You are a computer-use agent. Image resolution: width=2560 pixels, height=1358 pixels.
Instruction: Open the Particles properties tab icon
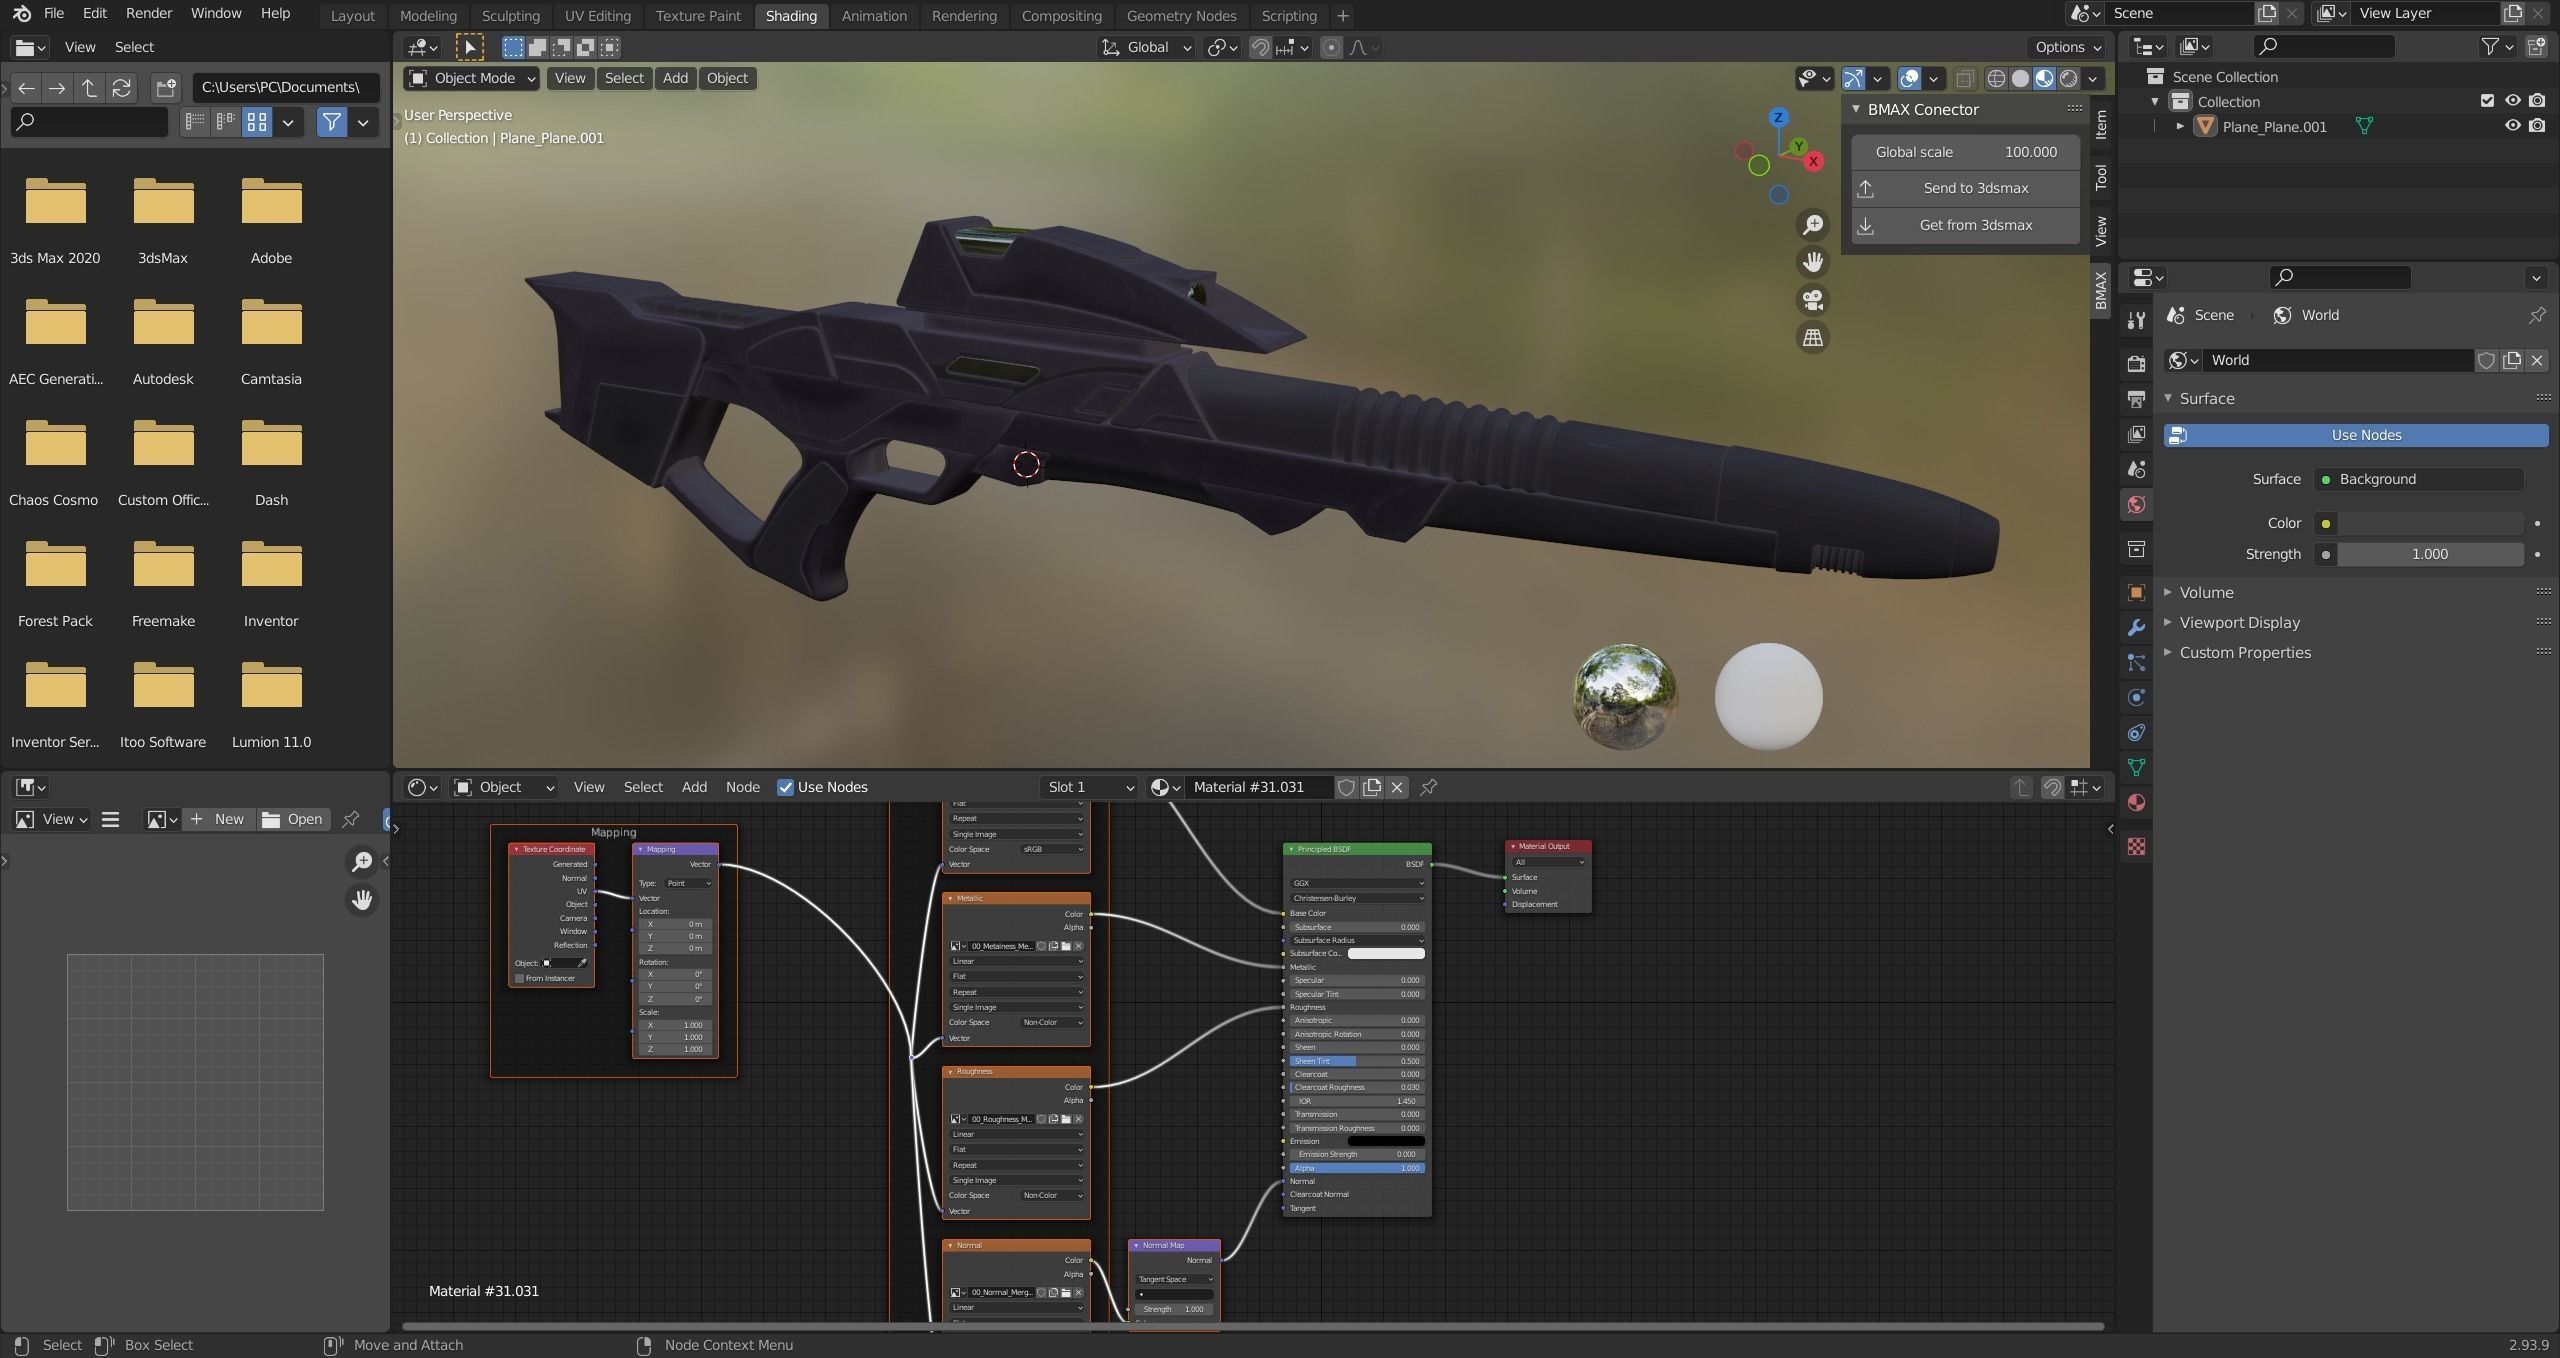2136,662
